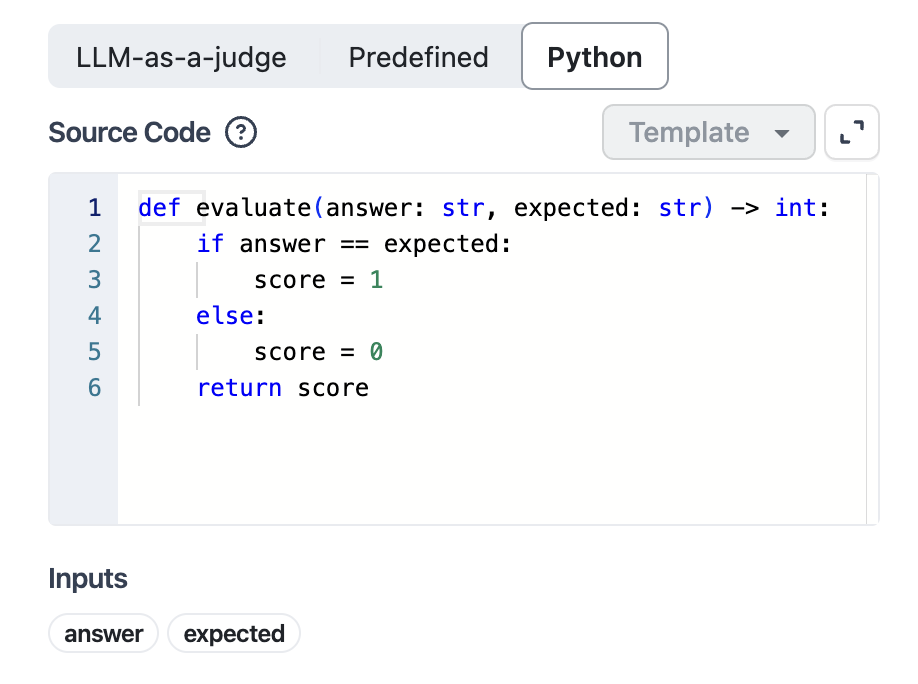Screen dimensions: 918x684
Task: Click the "int" return type annotation
Action: coord(795,208)
